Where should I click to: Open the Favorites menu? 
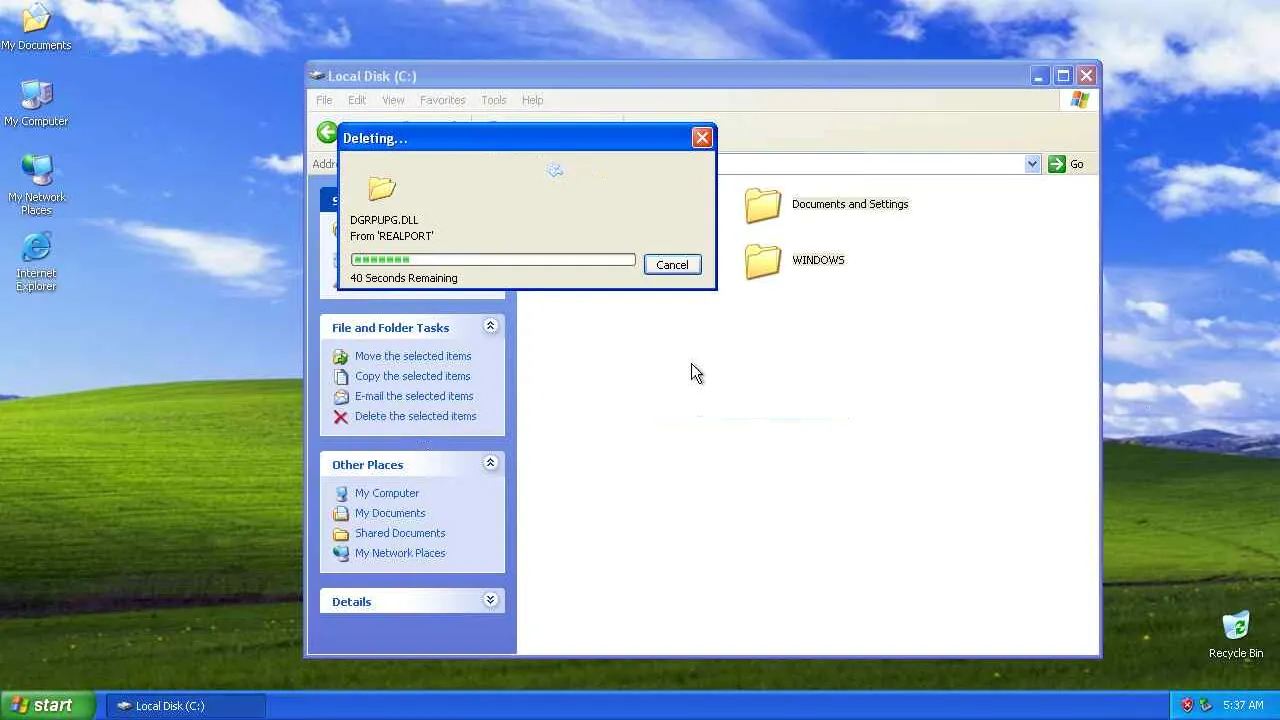pos(443,100)
